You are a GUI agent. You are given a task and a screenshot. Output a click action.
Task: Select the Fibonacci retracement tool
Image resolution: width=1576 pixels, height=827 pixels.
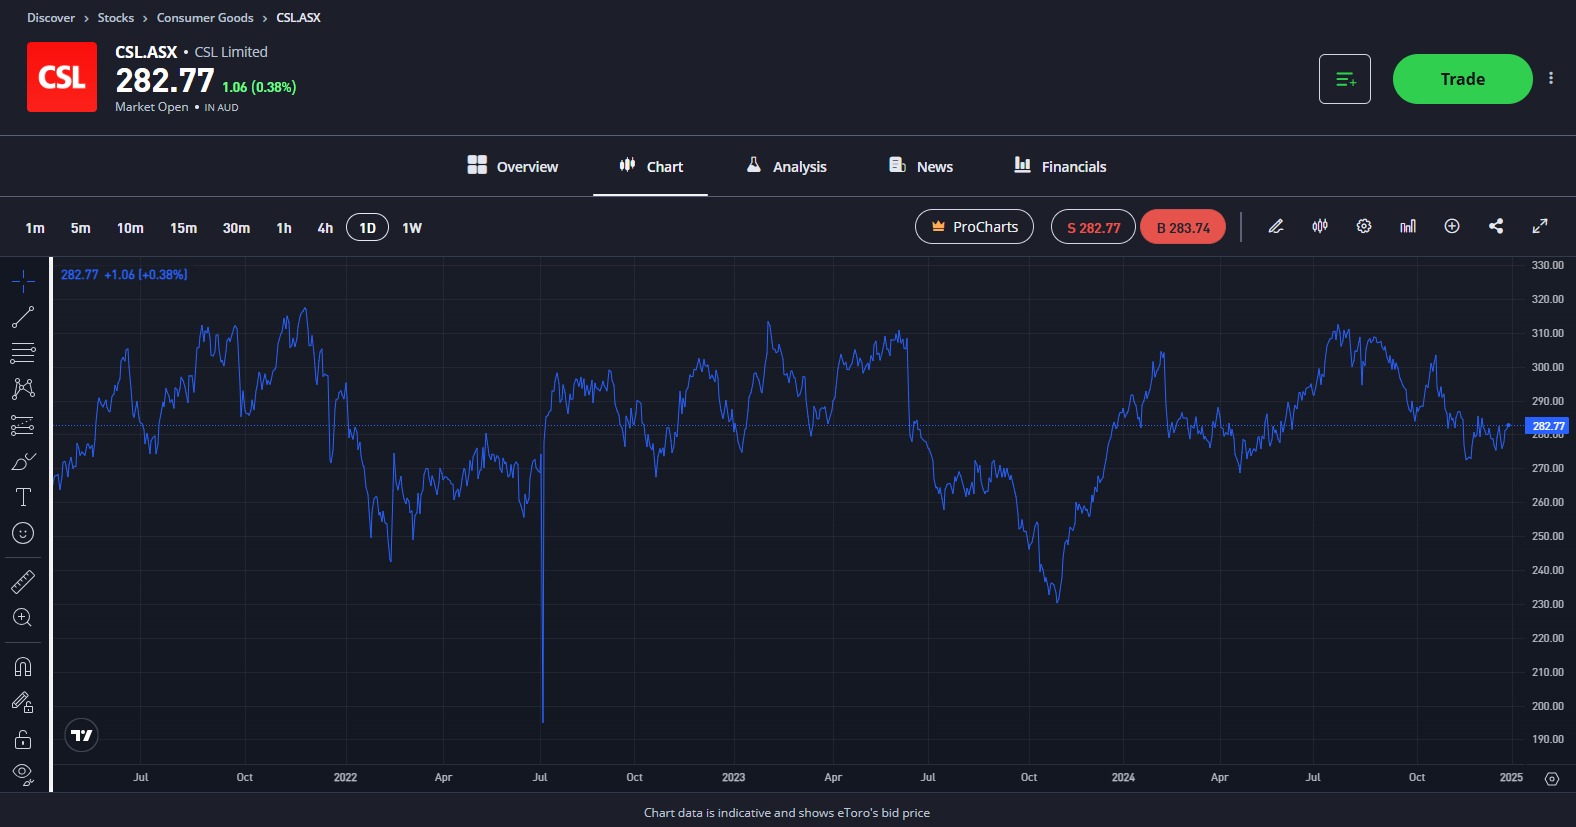(23, 353)
